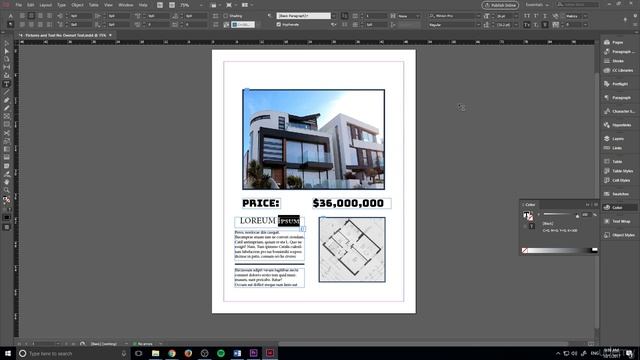Collapse the Color panel with the double-arrow button

(x=588, y=204)
